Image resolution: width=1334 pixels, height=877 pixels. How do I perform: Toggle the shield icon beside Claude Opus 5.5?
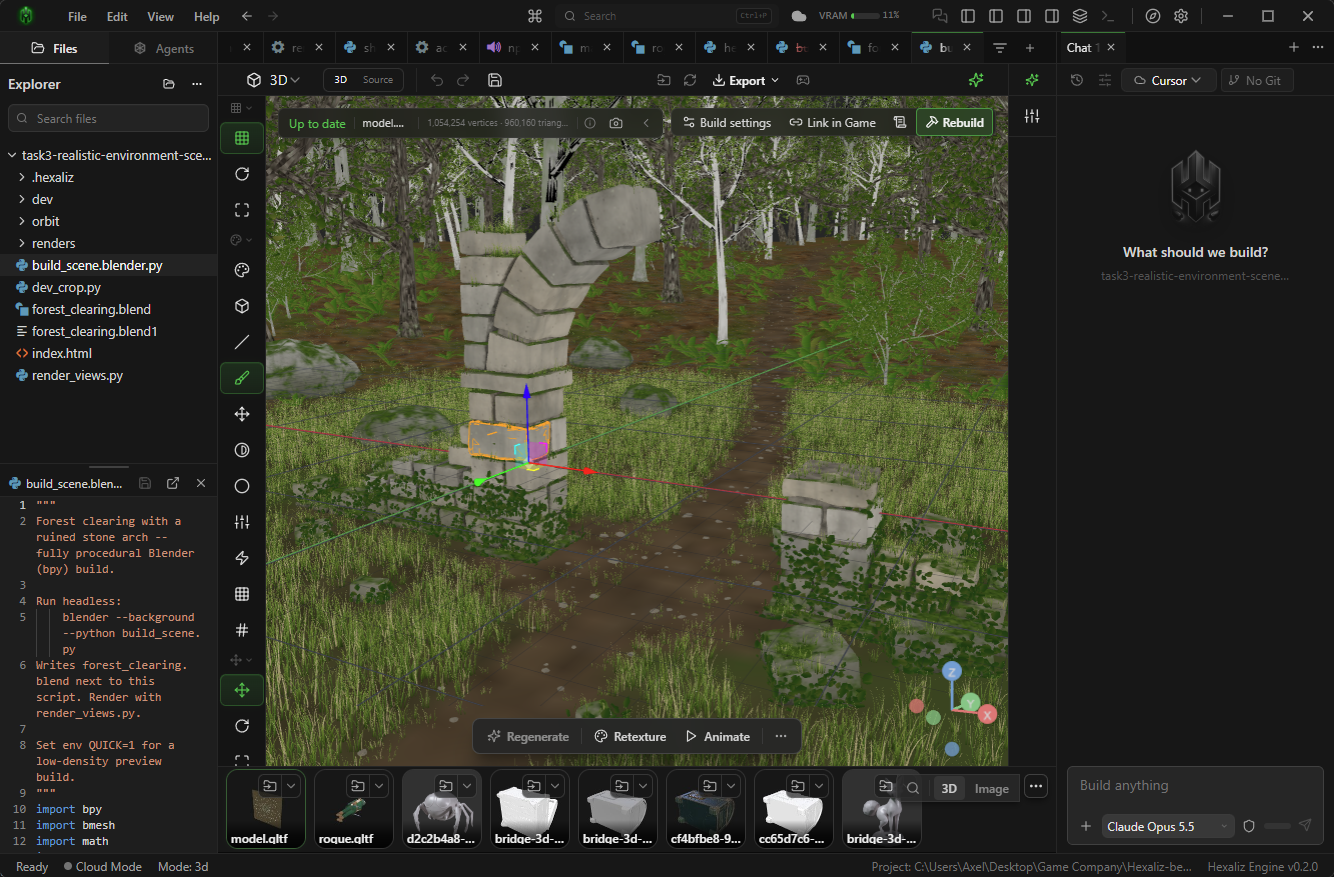click(x=1249, y=826)
